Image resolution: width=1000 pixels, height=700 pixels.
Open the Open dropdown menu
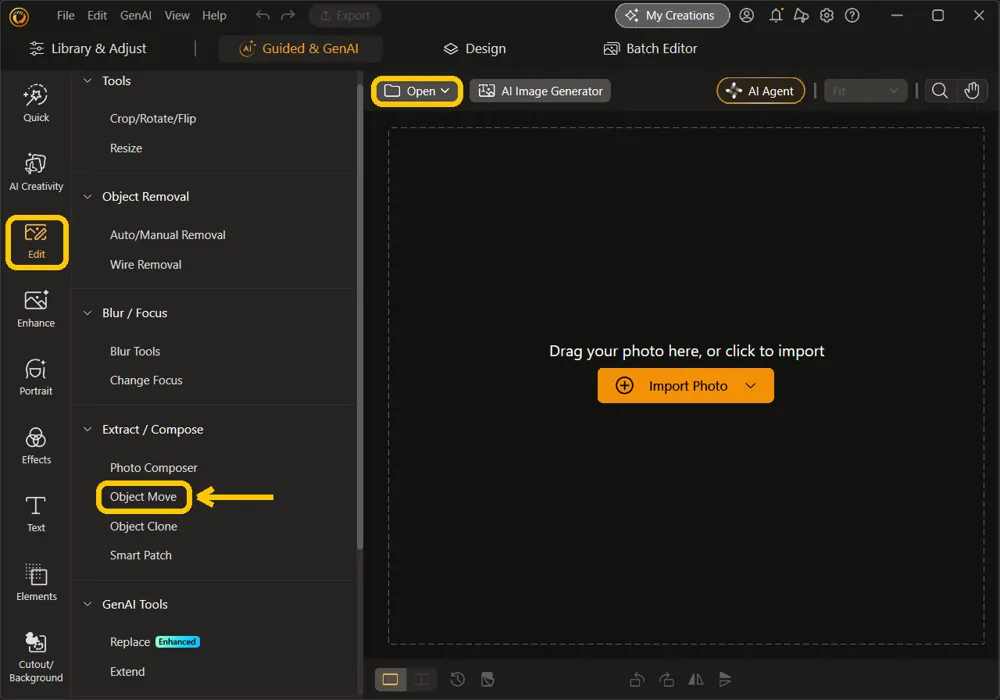(x=417, y=91)
